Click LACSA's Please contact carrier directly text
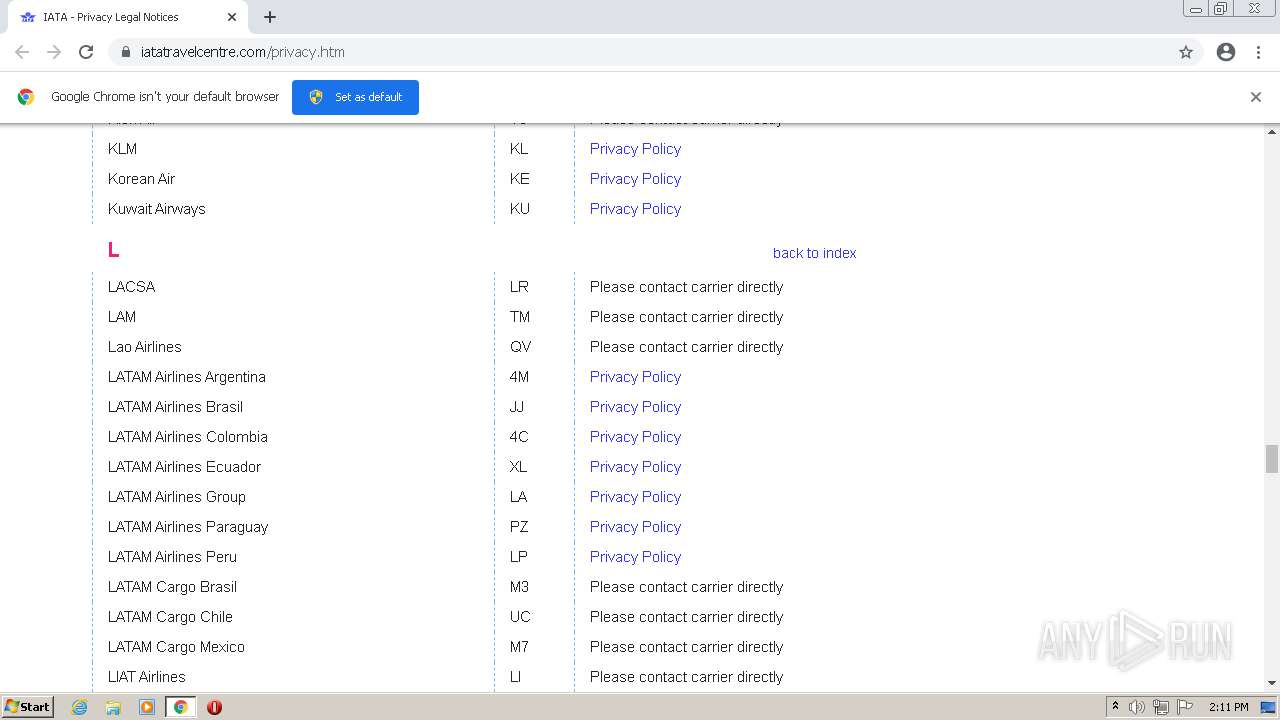 click(686, 287)
